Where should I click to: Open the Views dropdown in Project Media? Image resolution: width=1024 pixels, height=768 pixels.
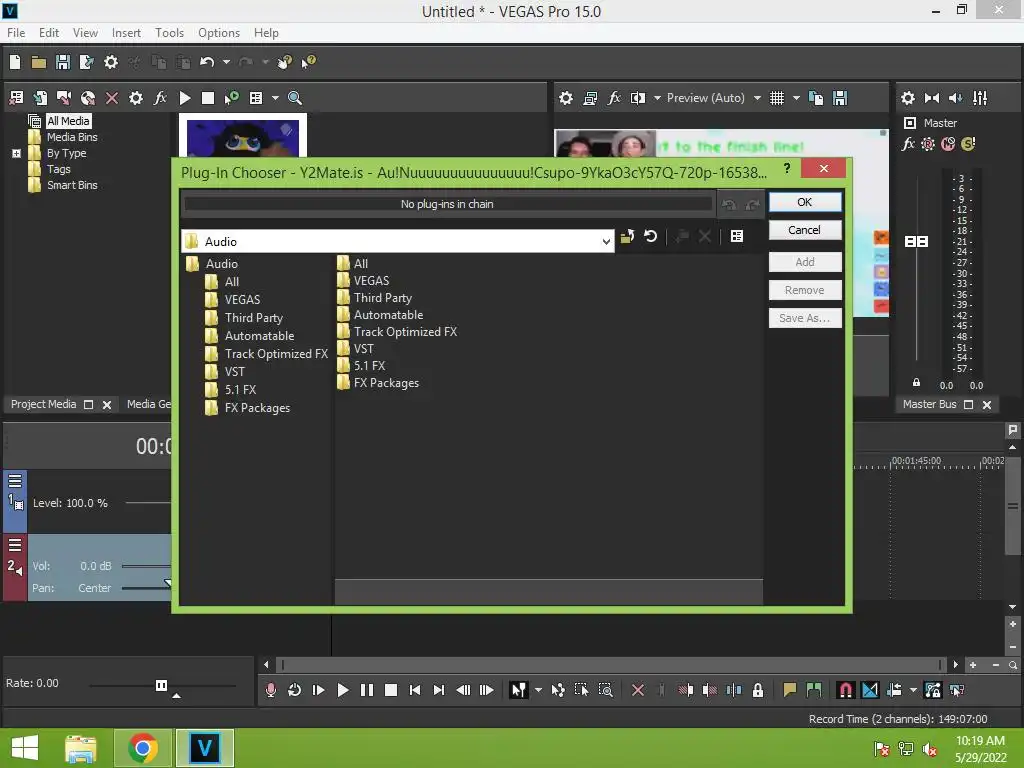coord(275,98)
